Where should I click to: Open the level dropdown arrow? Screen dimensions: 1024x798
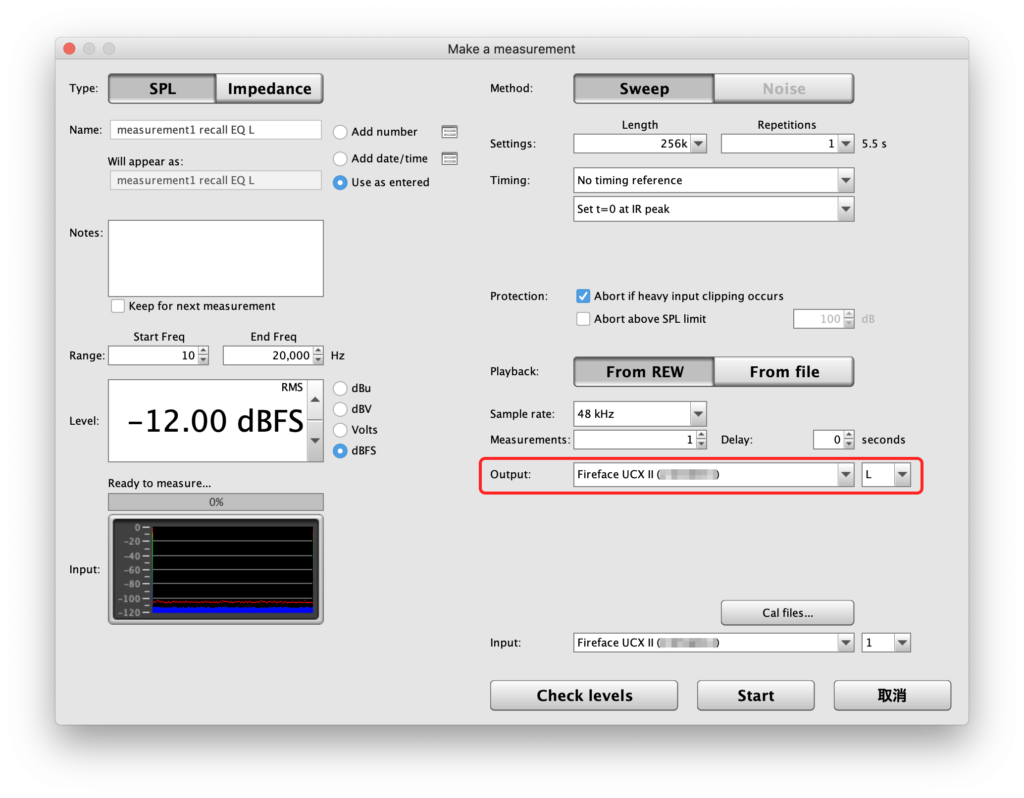point(315,441)
